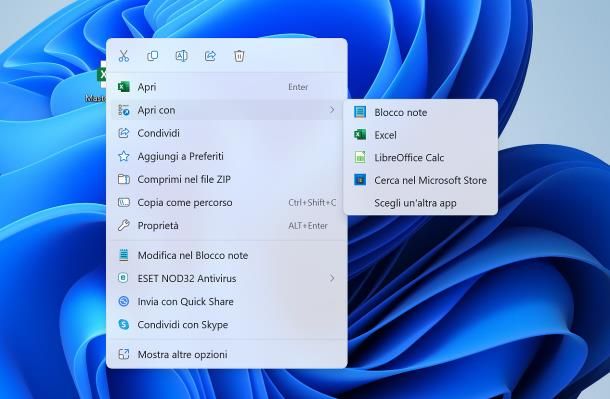Click the star icon for Aggiungi a Preferiti
610x399 pixels.
pyautogui.click(x=124, y=156)
